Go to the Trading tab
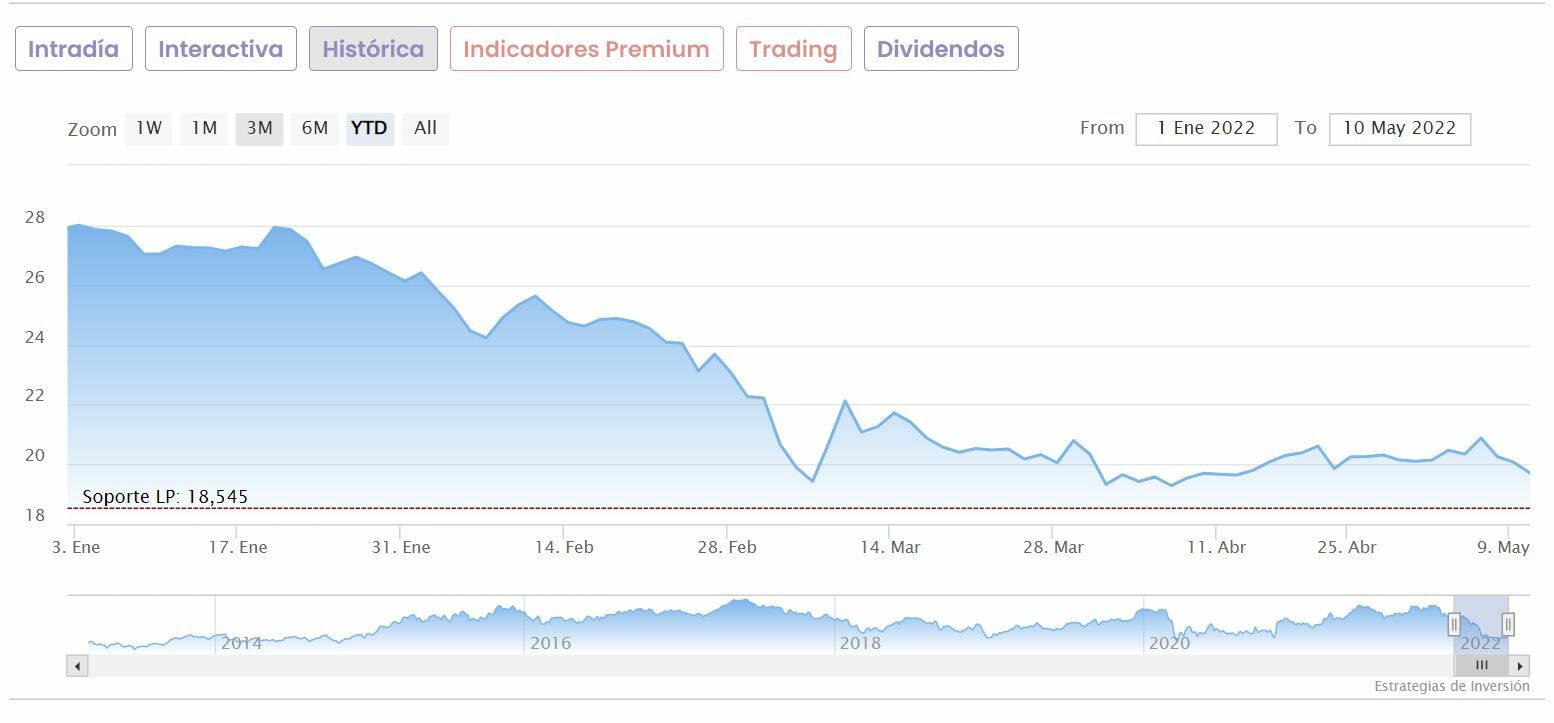1554x723 pixels. [793, 49]
